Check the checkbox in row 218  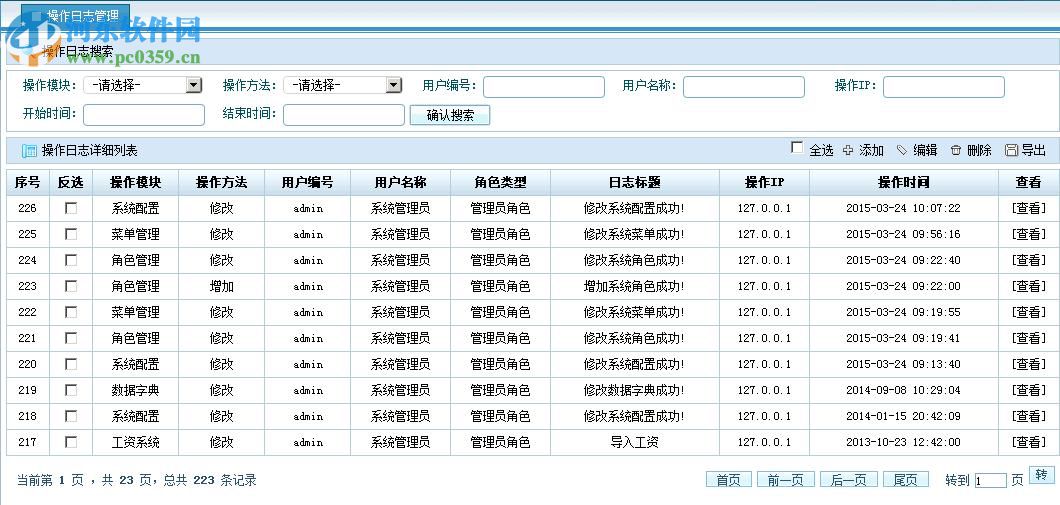point(71,416)
